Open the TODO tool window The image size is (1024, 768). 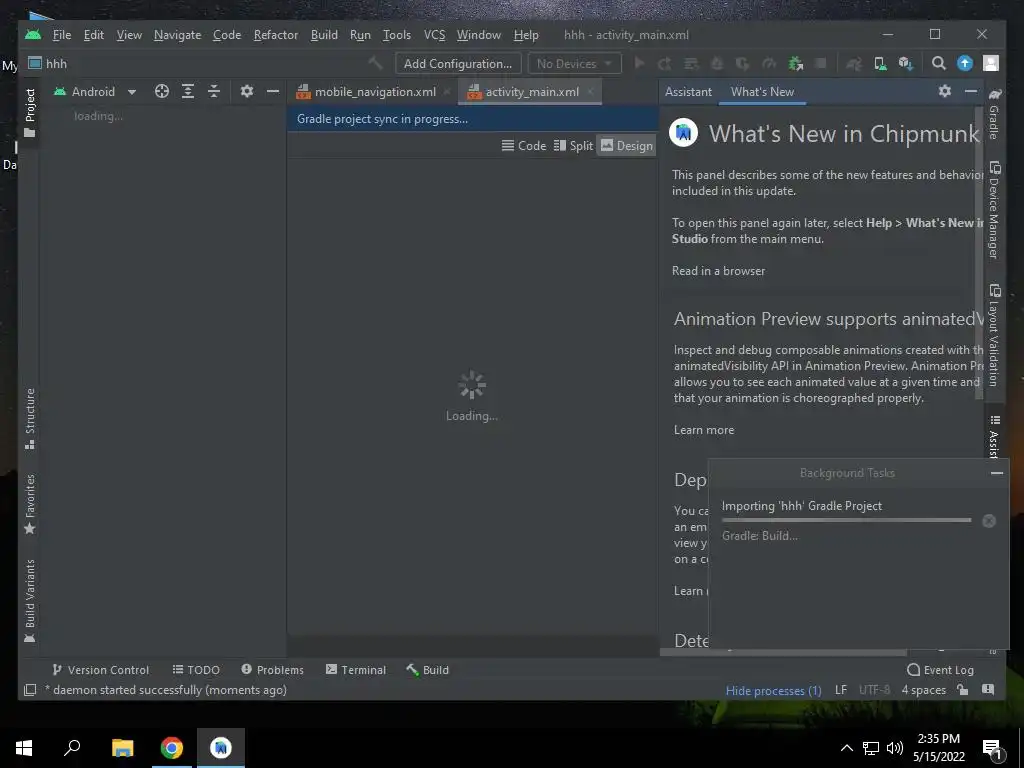pyautogui.click(x=196, y=669)
